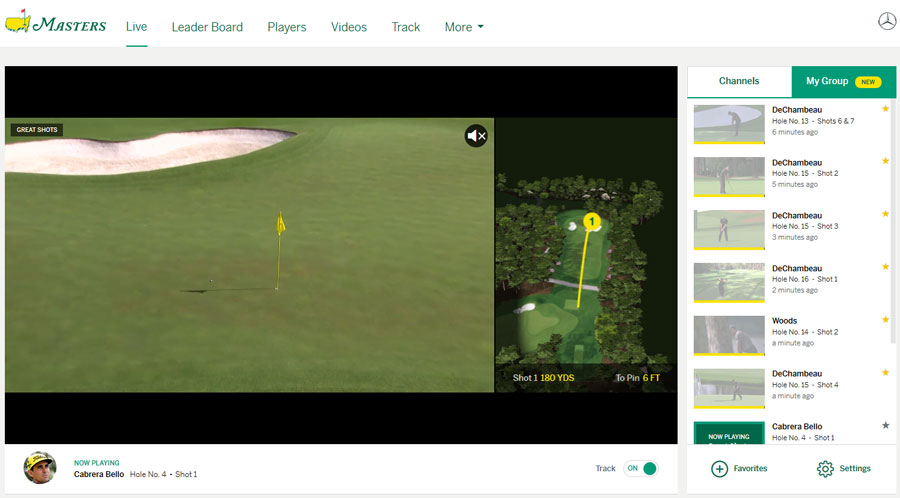Turn off the Track switch
Image resolution: width=900 pixels, height=498 pixels.
[x=641, y=469]
